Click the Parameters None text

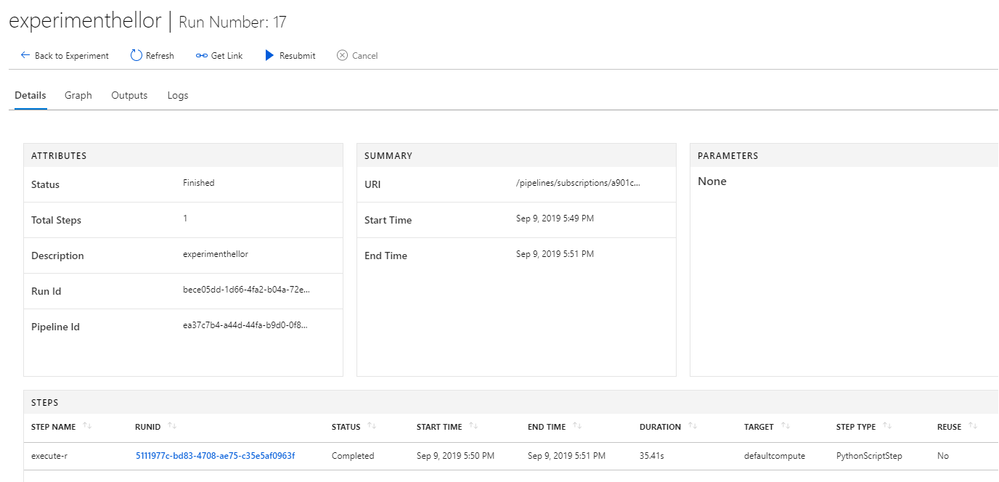coord(712,181)
